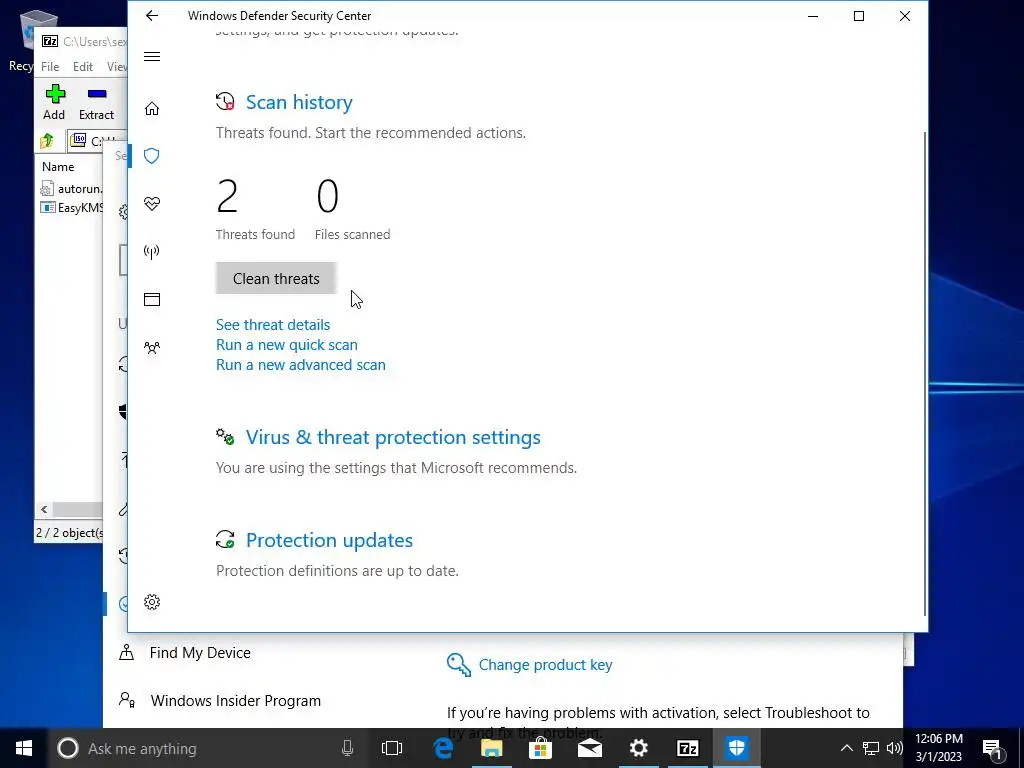The width and height of the screenshot is (1024, 768).
Task: Switch to 7-Zip on the taskbar
Action: [x=688, y=748]
